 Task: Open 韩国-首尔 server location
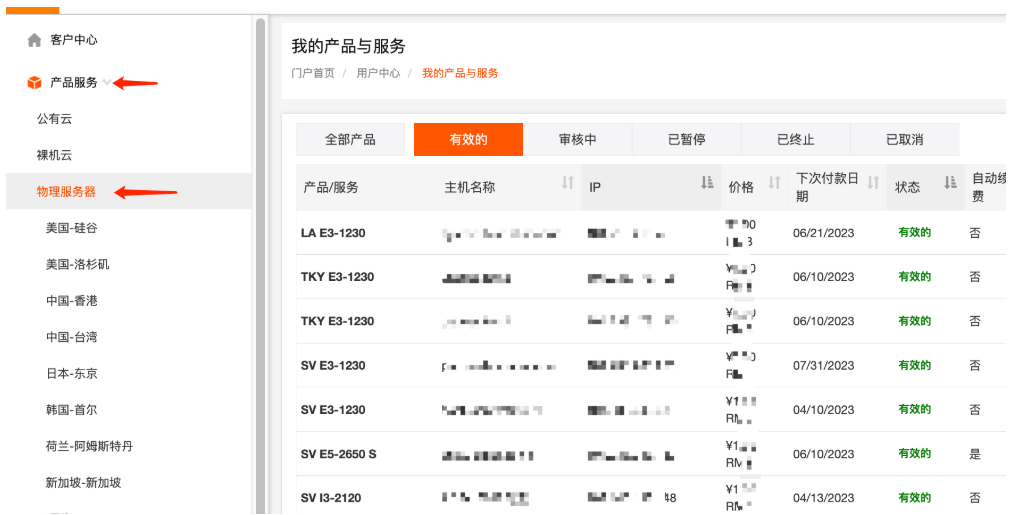pyautogui.click(x=71, y=410)
